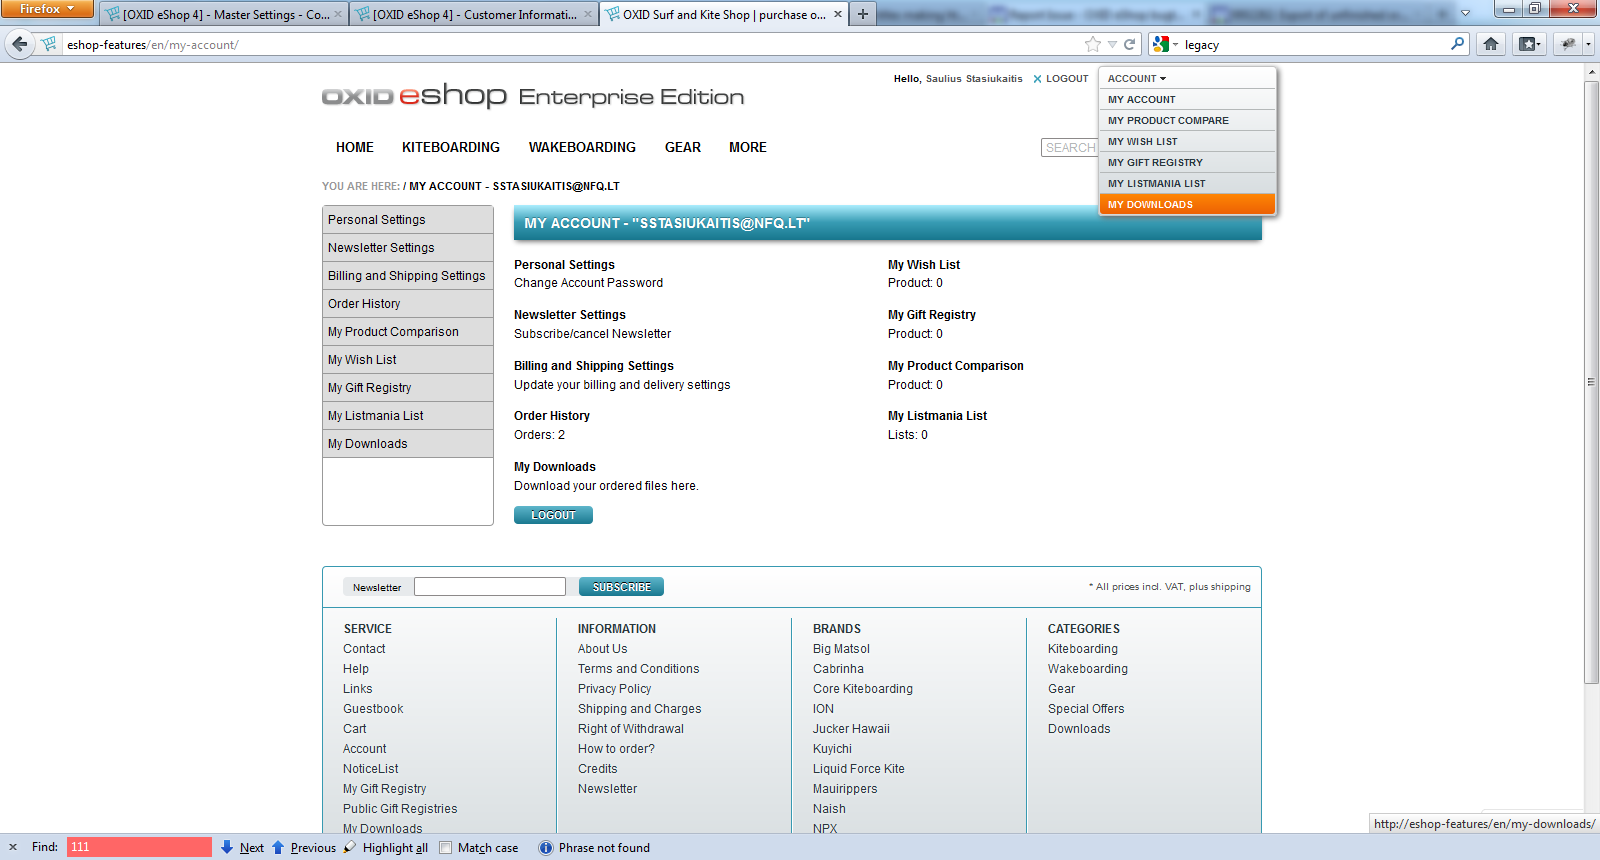This screenshot has height=860, width=1600.
Task: Click the search magnifier in search box
Action: pyautogui.click(x=1457, y=44)
